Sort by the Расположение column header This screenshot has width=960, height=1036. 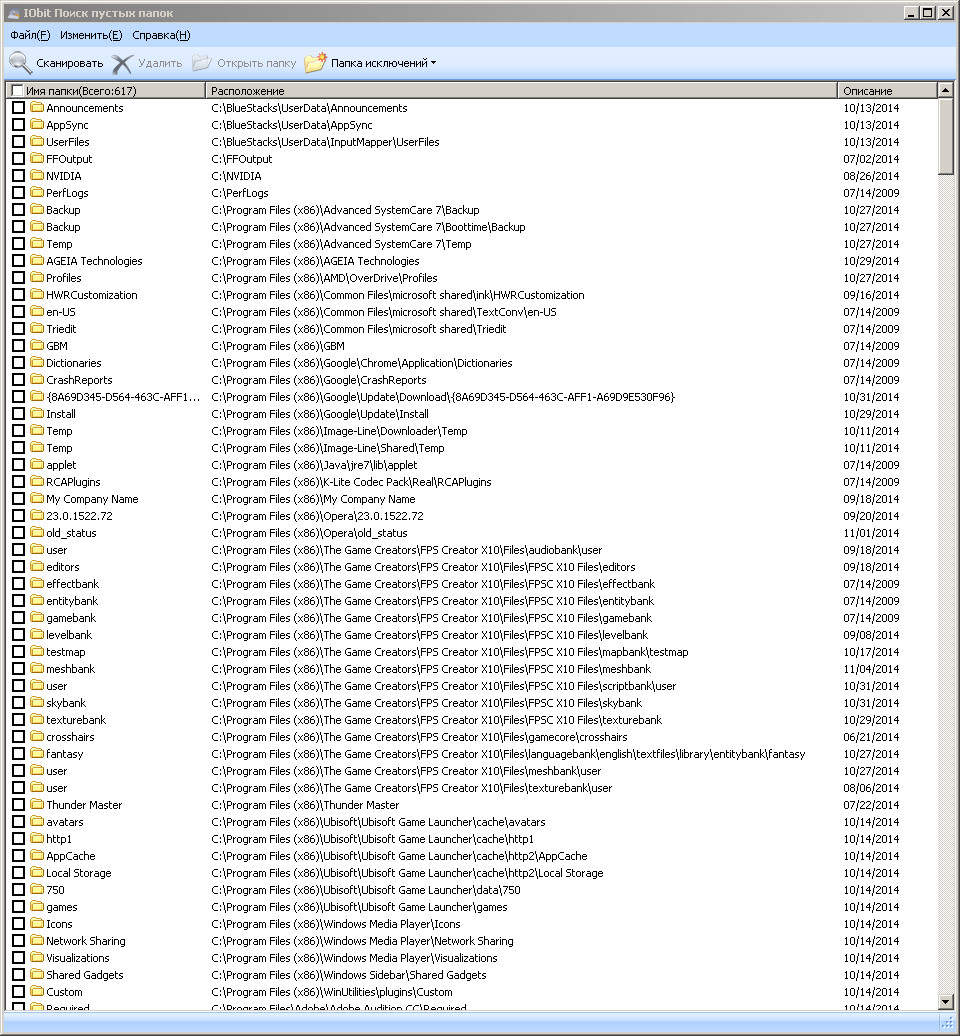click(x=520, y=91)
